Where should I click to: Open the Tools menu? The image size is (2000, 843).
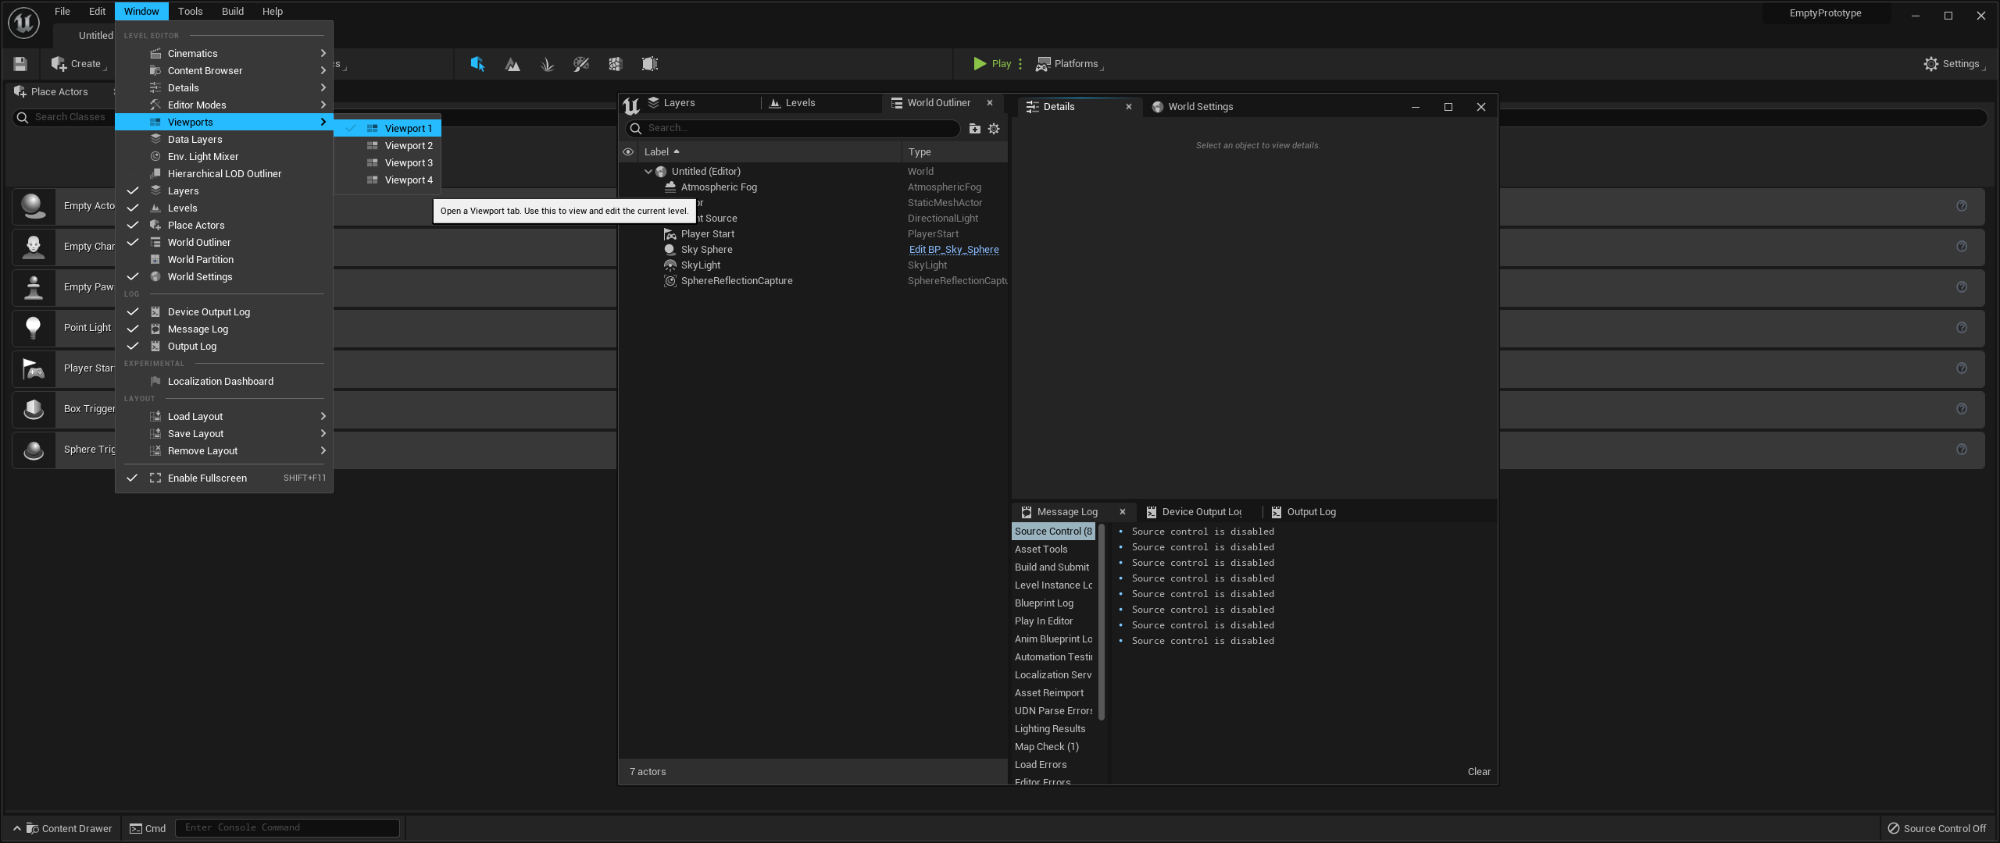click(x=190, y=12)
